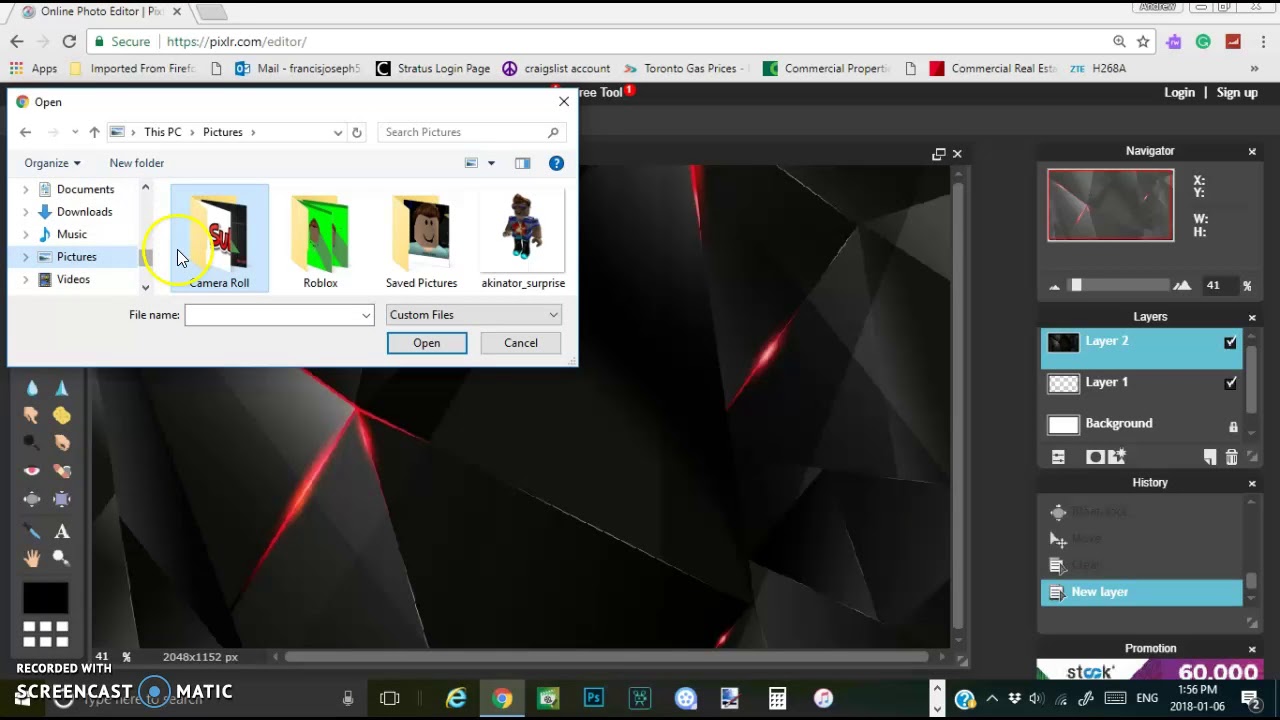Image resolution: width=1280 pixels, height=720 pixels.
Task: Open the Add layer mask icon
Action: point(1095,456)
